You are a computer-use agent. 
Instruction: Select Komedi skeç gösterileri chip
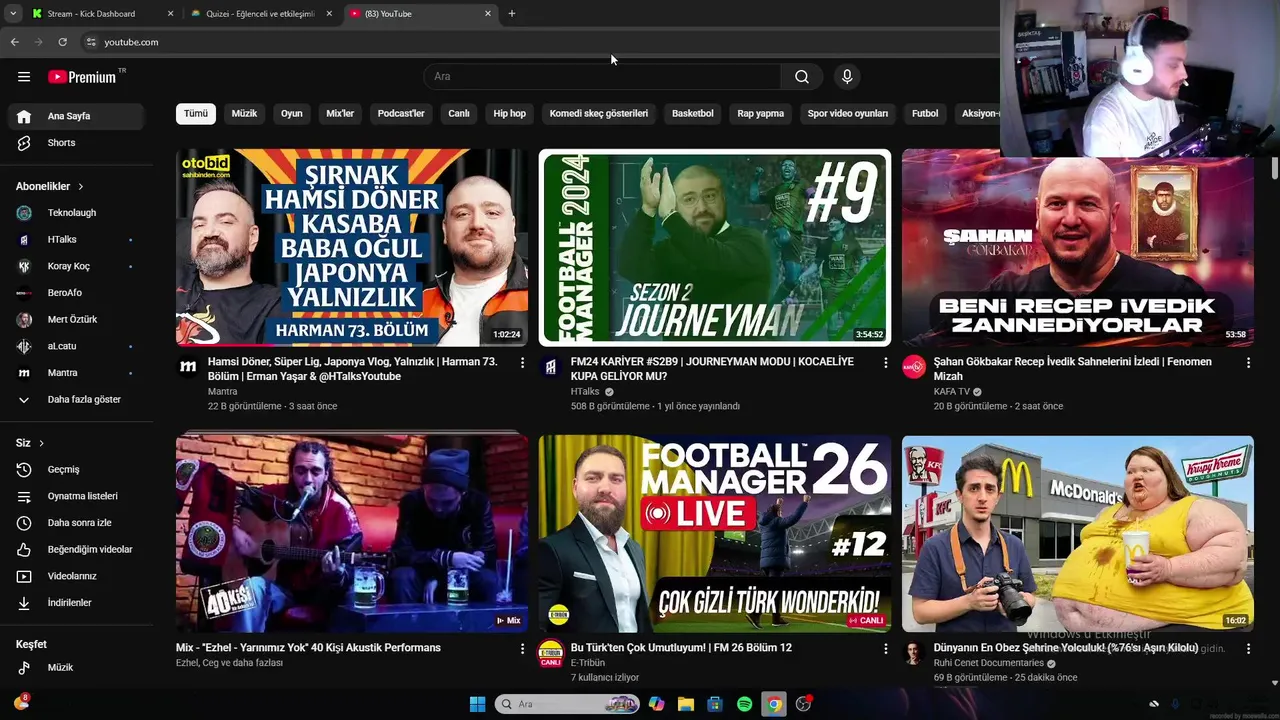coord(599,114)
